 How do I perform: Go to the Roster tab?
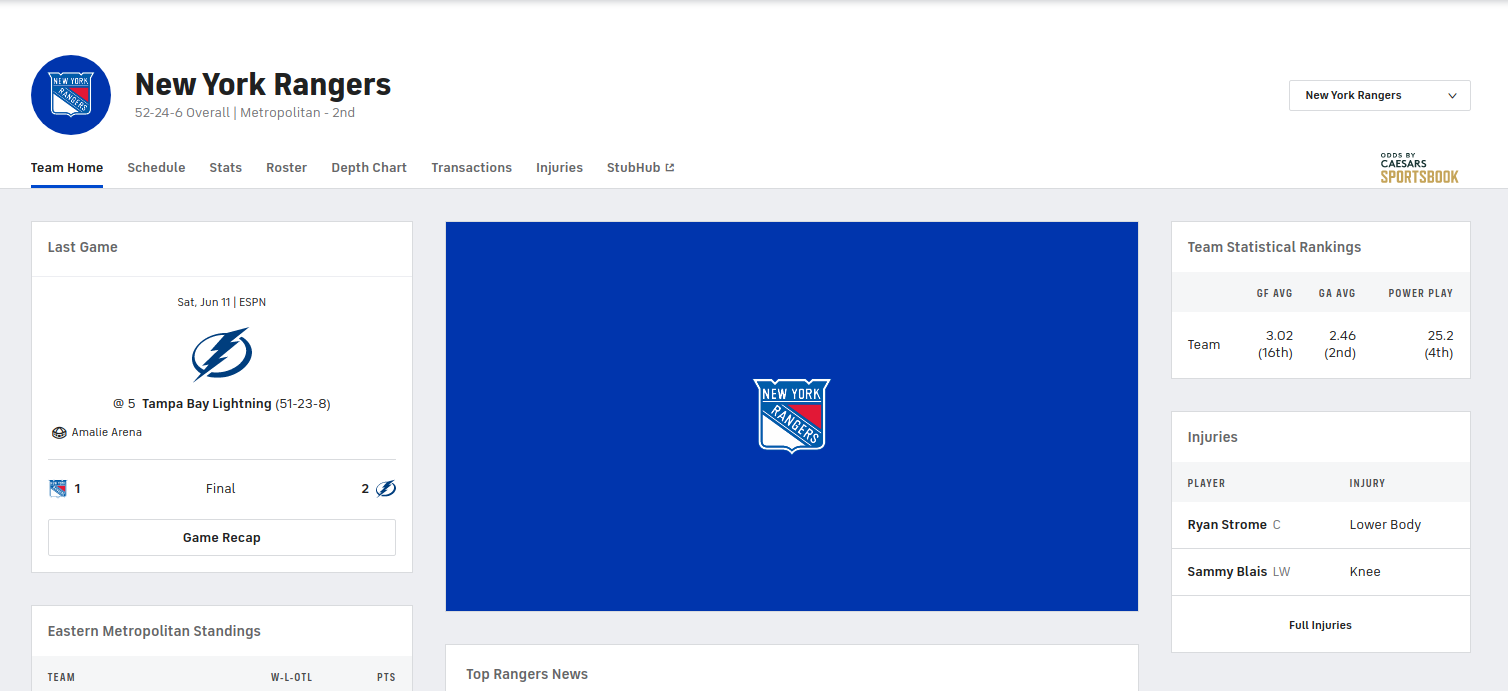(x=287, y=168)
